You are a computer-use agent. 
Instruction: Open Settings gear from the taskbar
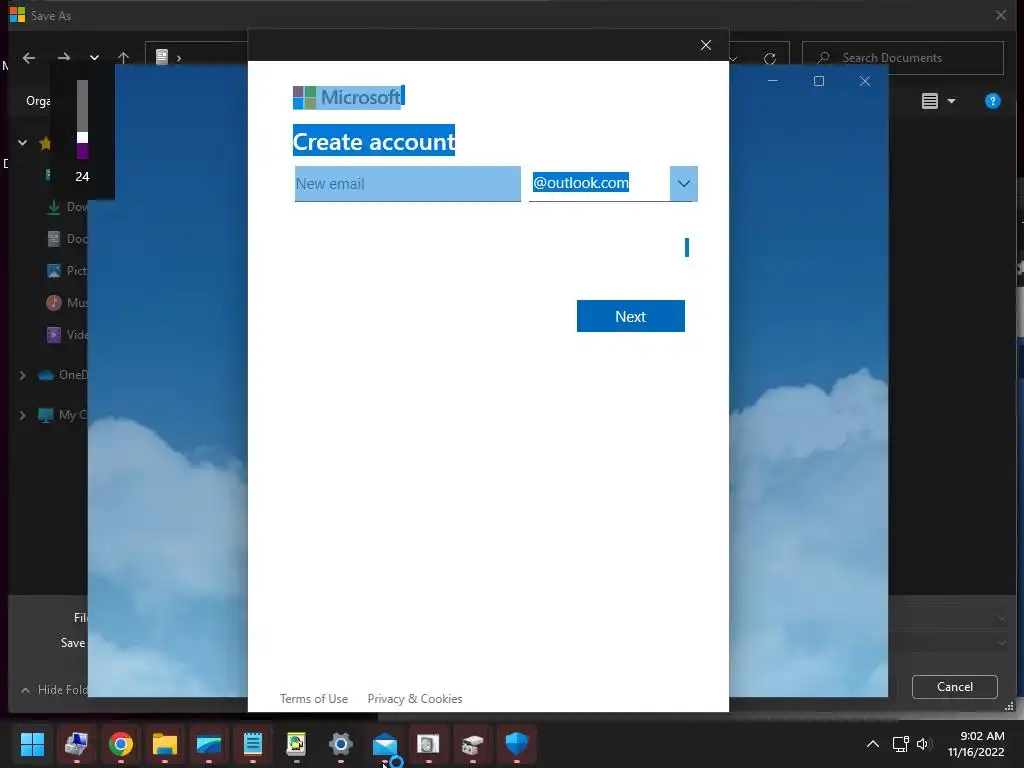341,744
